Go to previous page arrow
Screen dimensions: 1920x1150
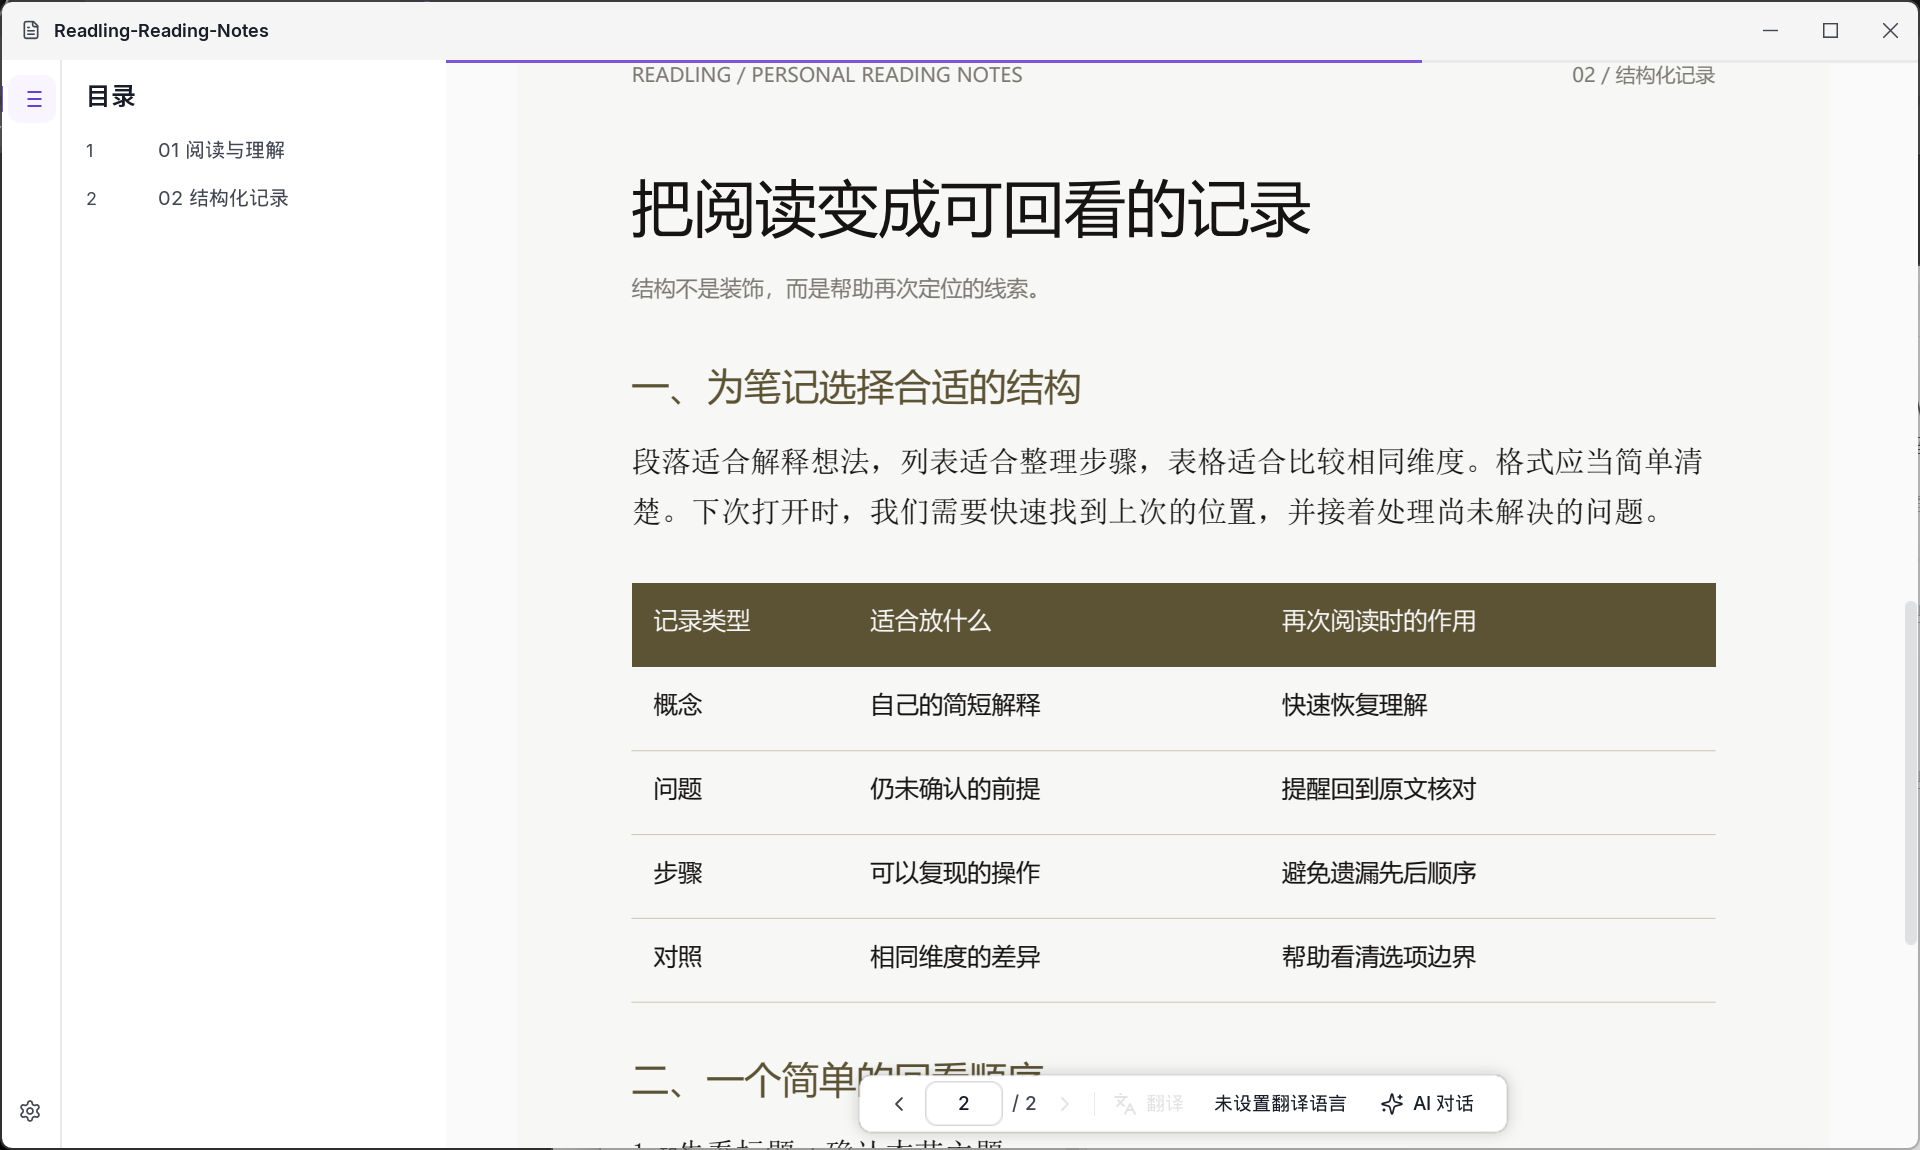tap(899, 1104)
